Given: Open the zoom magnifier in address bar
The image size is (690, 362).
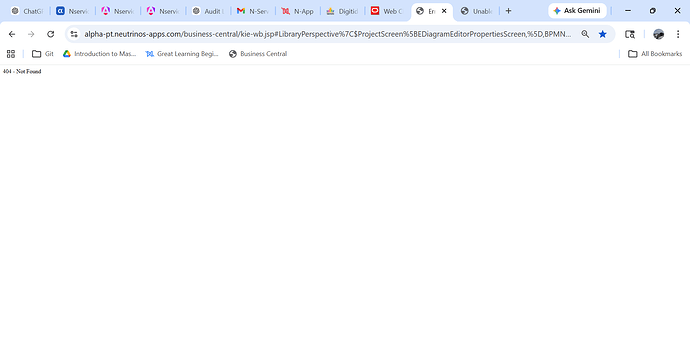Looking at the screenshot, I should 585,34.
